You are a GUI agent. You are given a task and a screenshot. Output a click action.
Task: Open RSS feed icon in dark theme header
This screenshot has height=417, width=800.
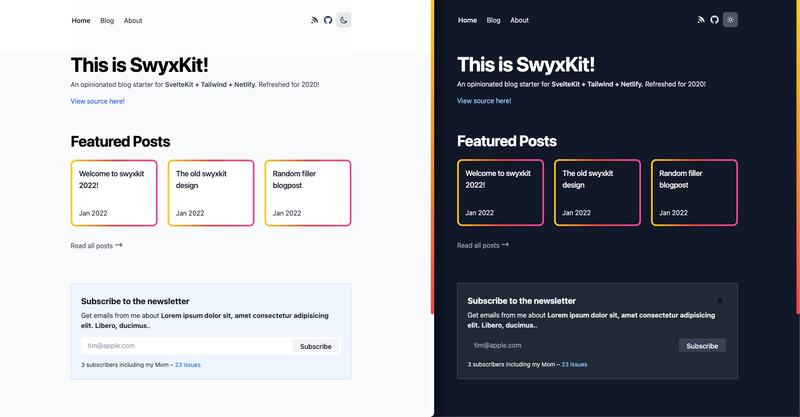pyautogui.click(x=701, y=20)
